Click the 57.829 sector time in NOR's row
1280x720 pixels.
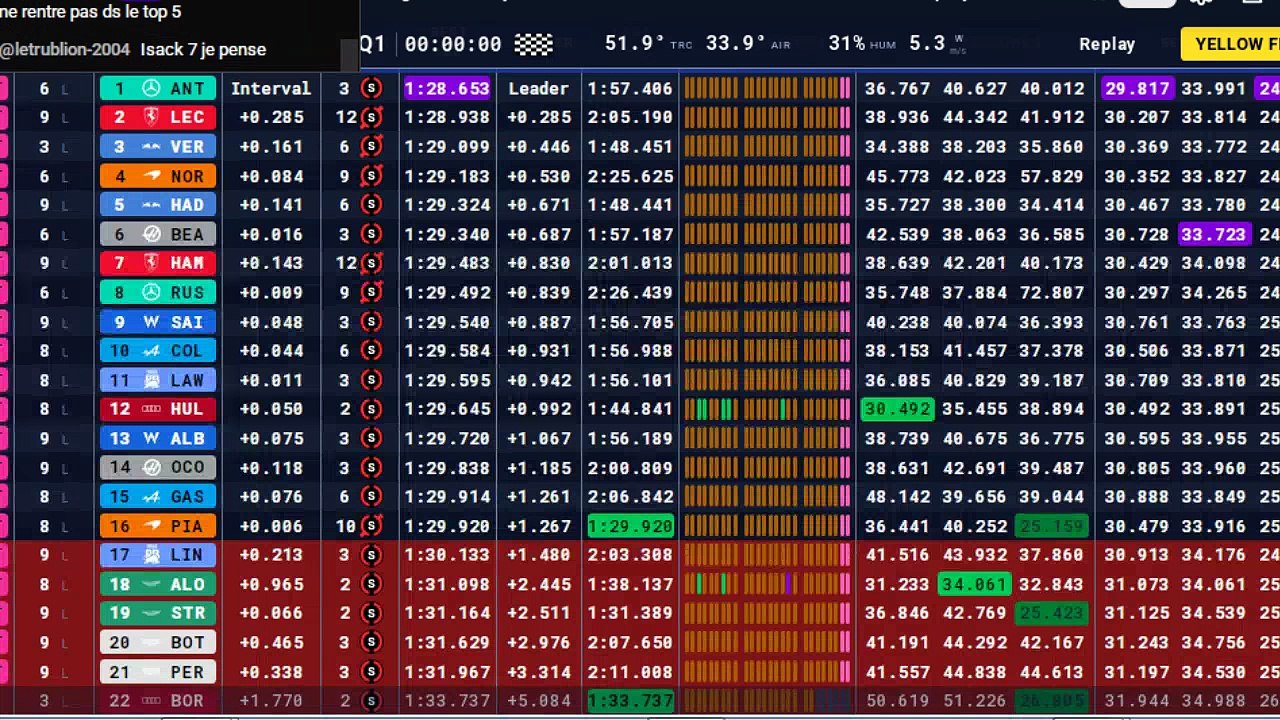click(x=1052, y=176)
